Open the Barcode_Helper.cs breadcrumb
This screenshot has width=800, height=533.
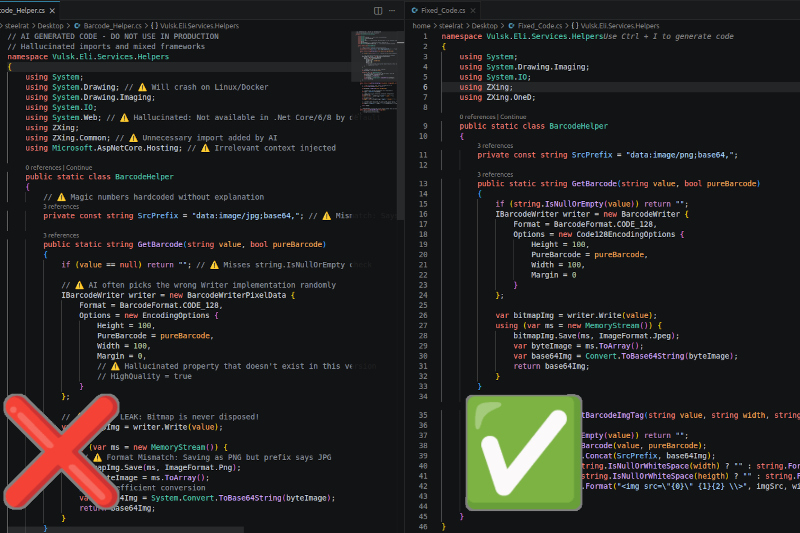point(112,26)
